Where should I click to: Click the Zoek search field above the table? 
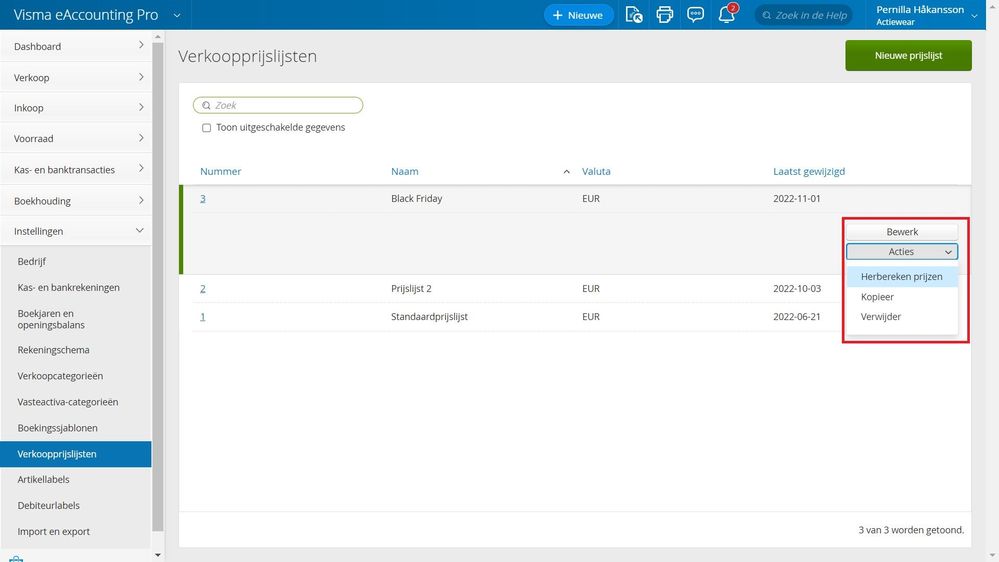click(x=278, y=105)
